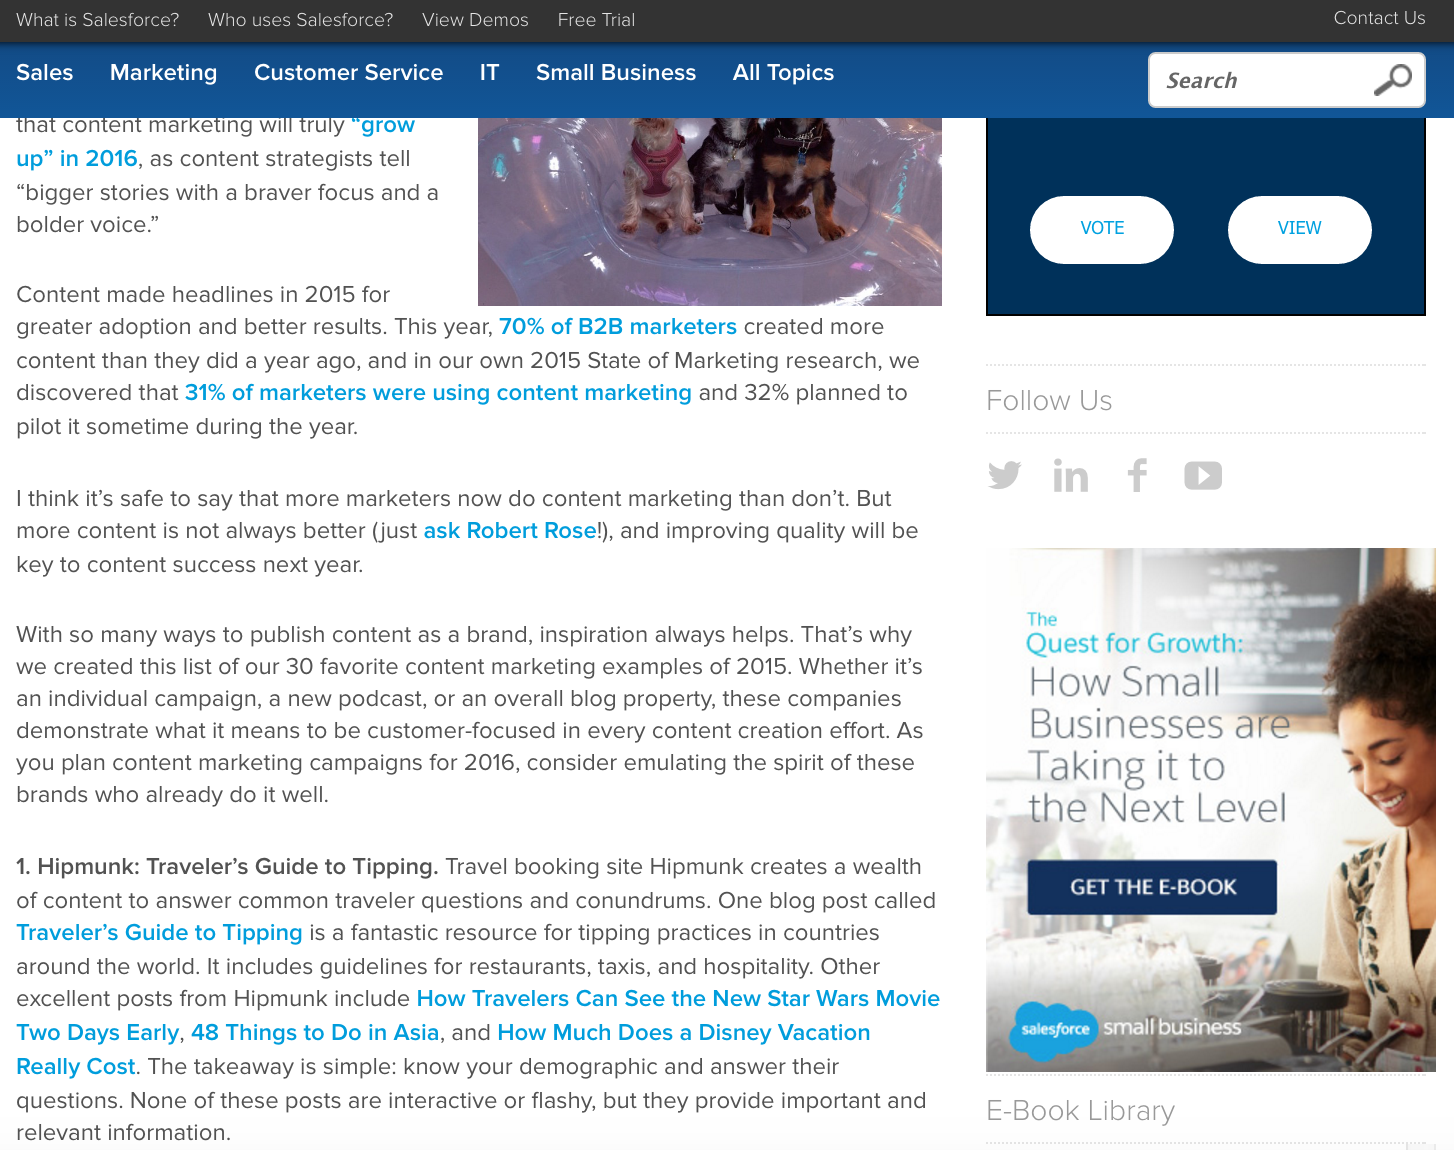Viewport: 1454px width, 1150px height.
Task: Open the Facebook follow icon
Action: (1137, 476)
